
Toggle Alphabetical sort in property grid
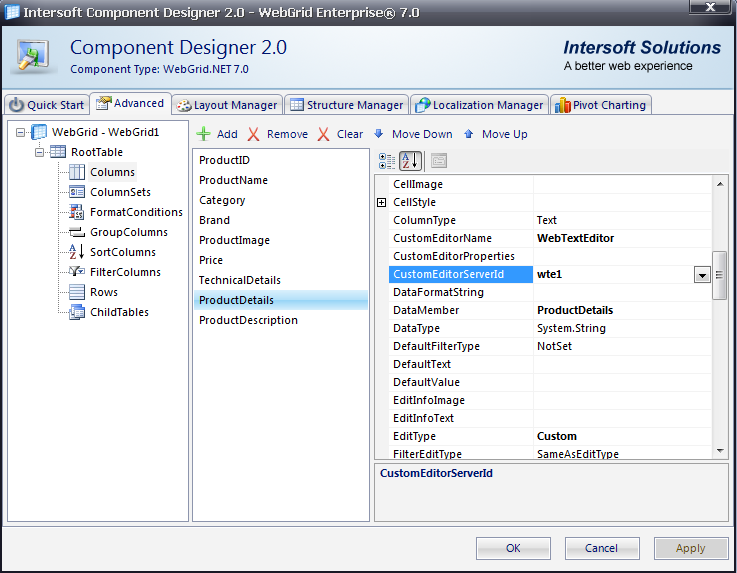[410, 161]
